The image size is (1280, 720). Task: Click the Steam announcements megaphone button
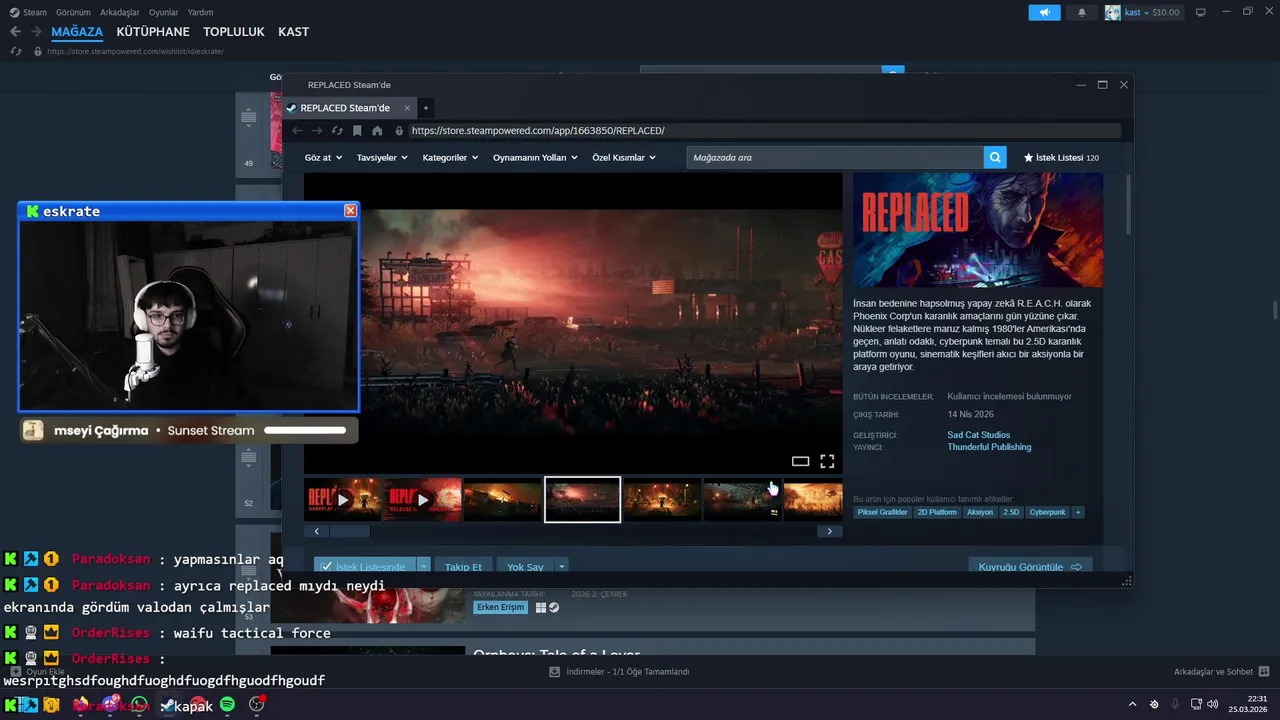(1044, 13)
